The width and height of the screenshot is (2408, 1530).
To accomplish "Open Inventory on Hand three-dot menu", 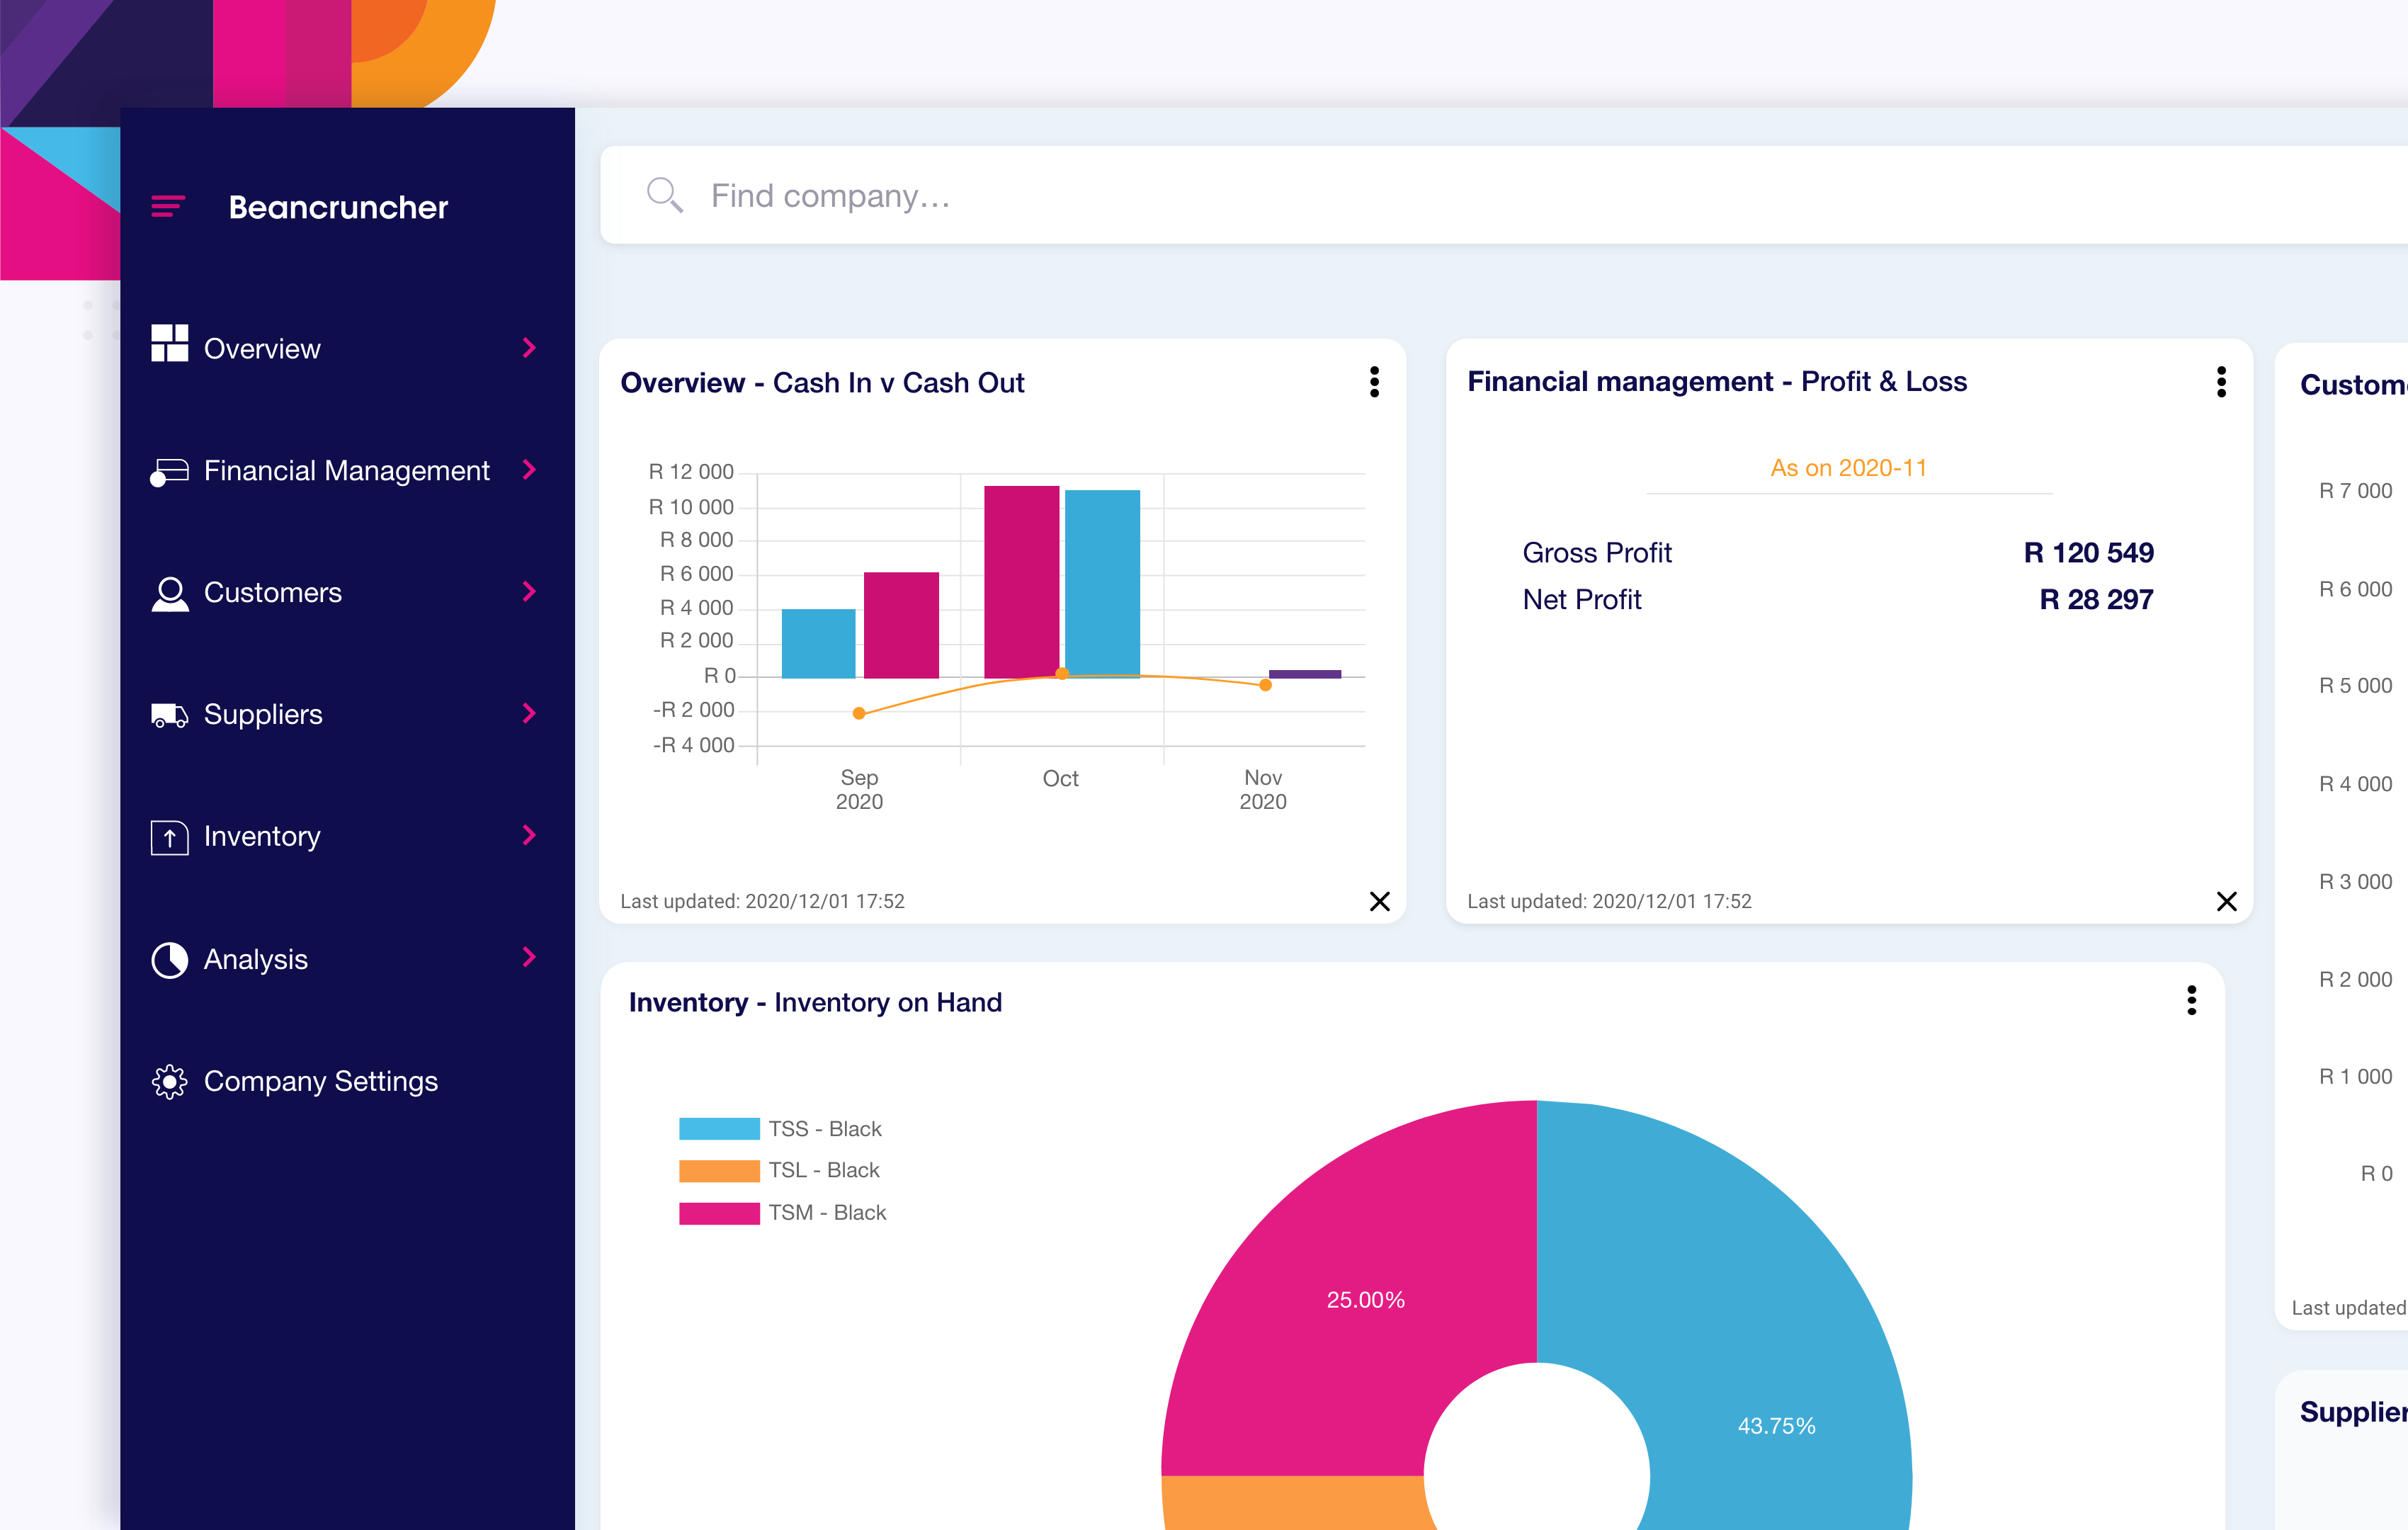I will 2191,1000.
